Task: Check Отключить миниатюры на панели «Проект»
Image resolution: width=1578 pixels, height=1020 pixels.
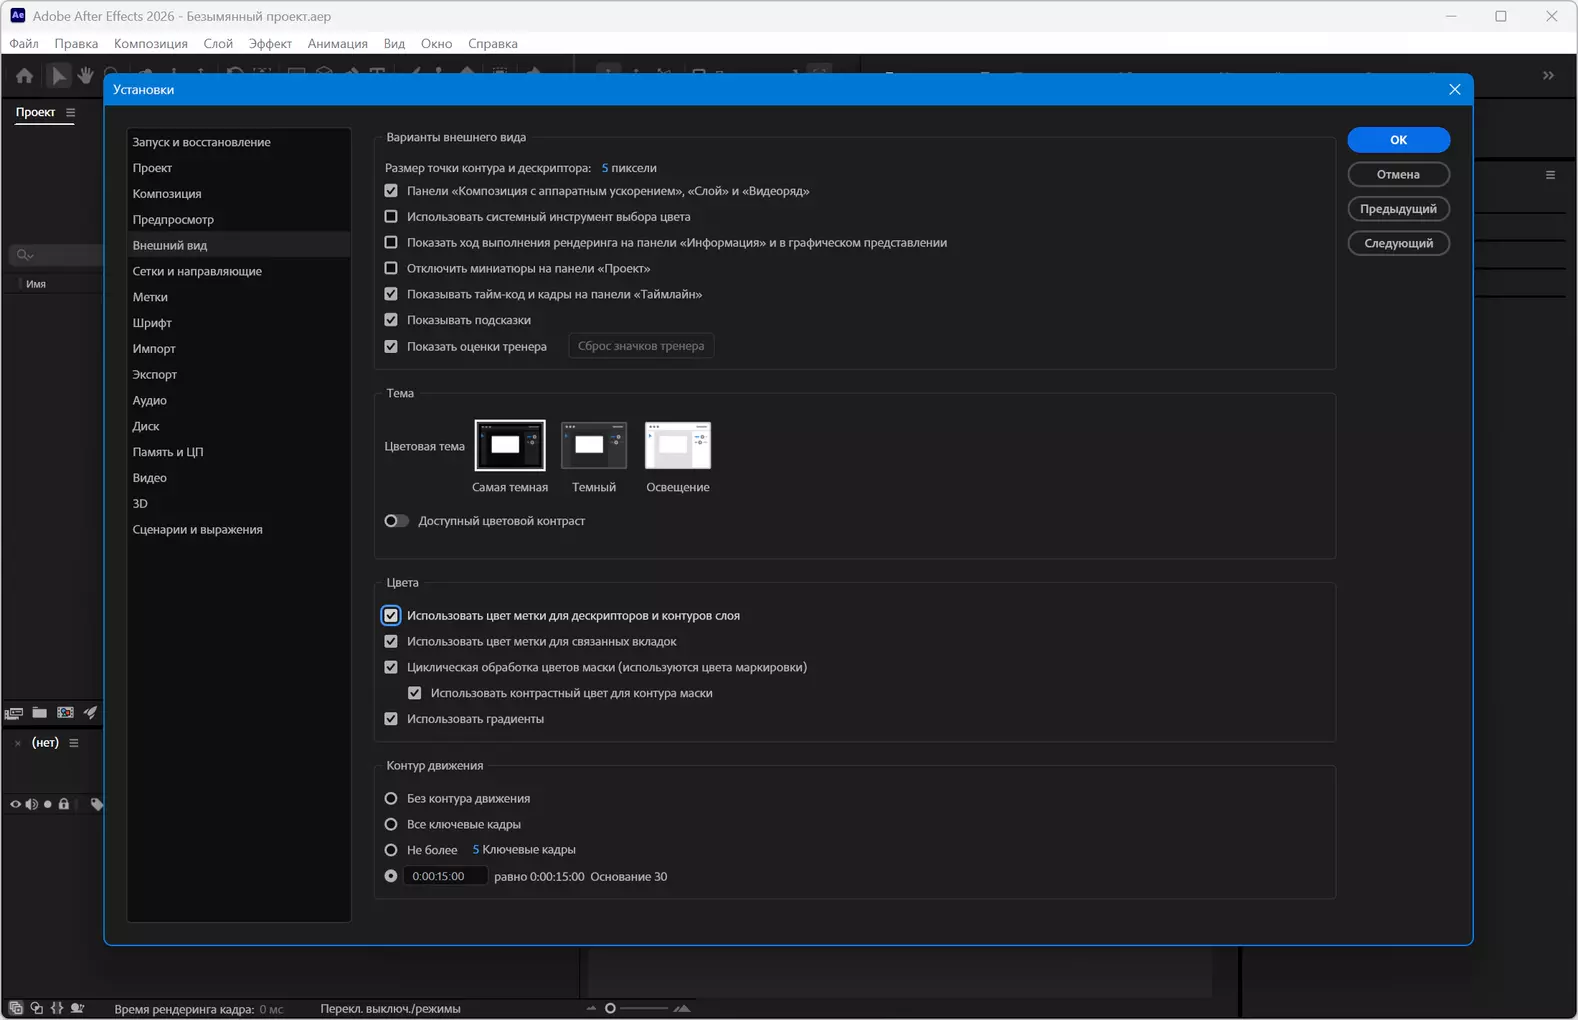Action: tap(391, 269)
